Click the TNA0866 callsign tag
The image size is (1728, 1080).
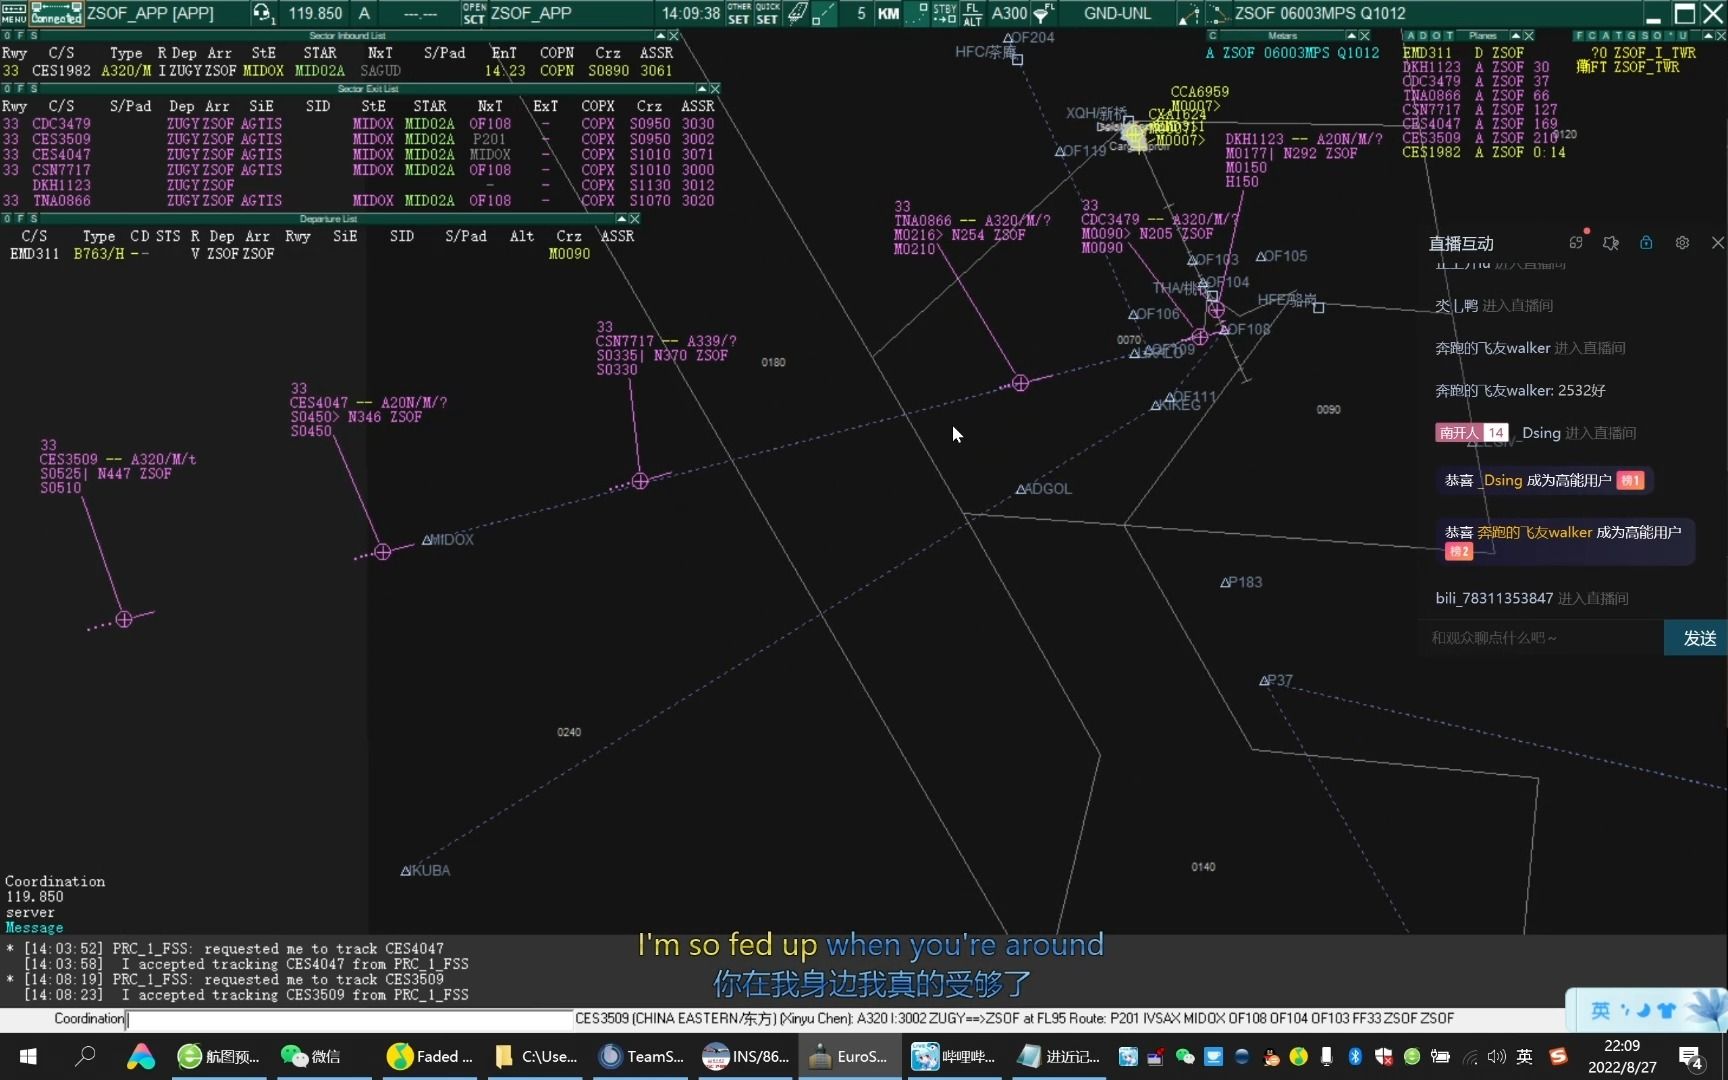click(x=922, y=221)
